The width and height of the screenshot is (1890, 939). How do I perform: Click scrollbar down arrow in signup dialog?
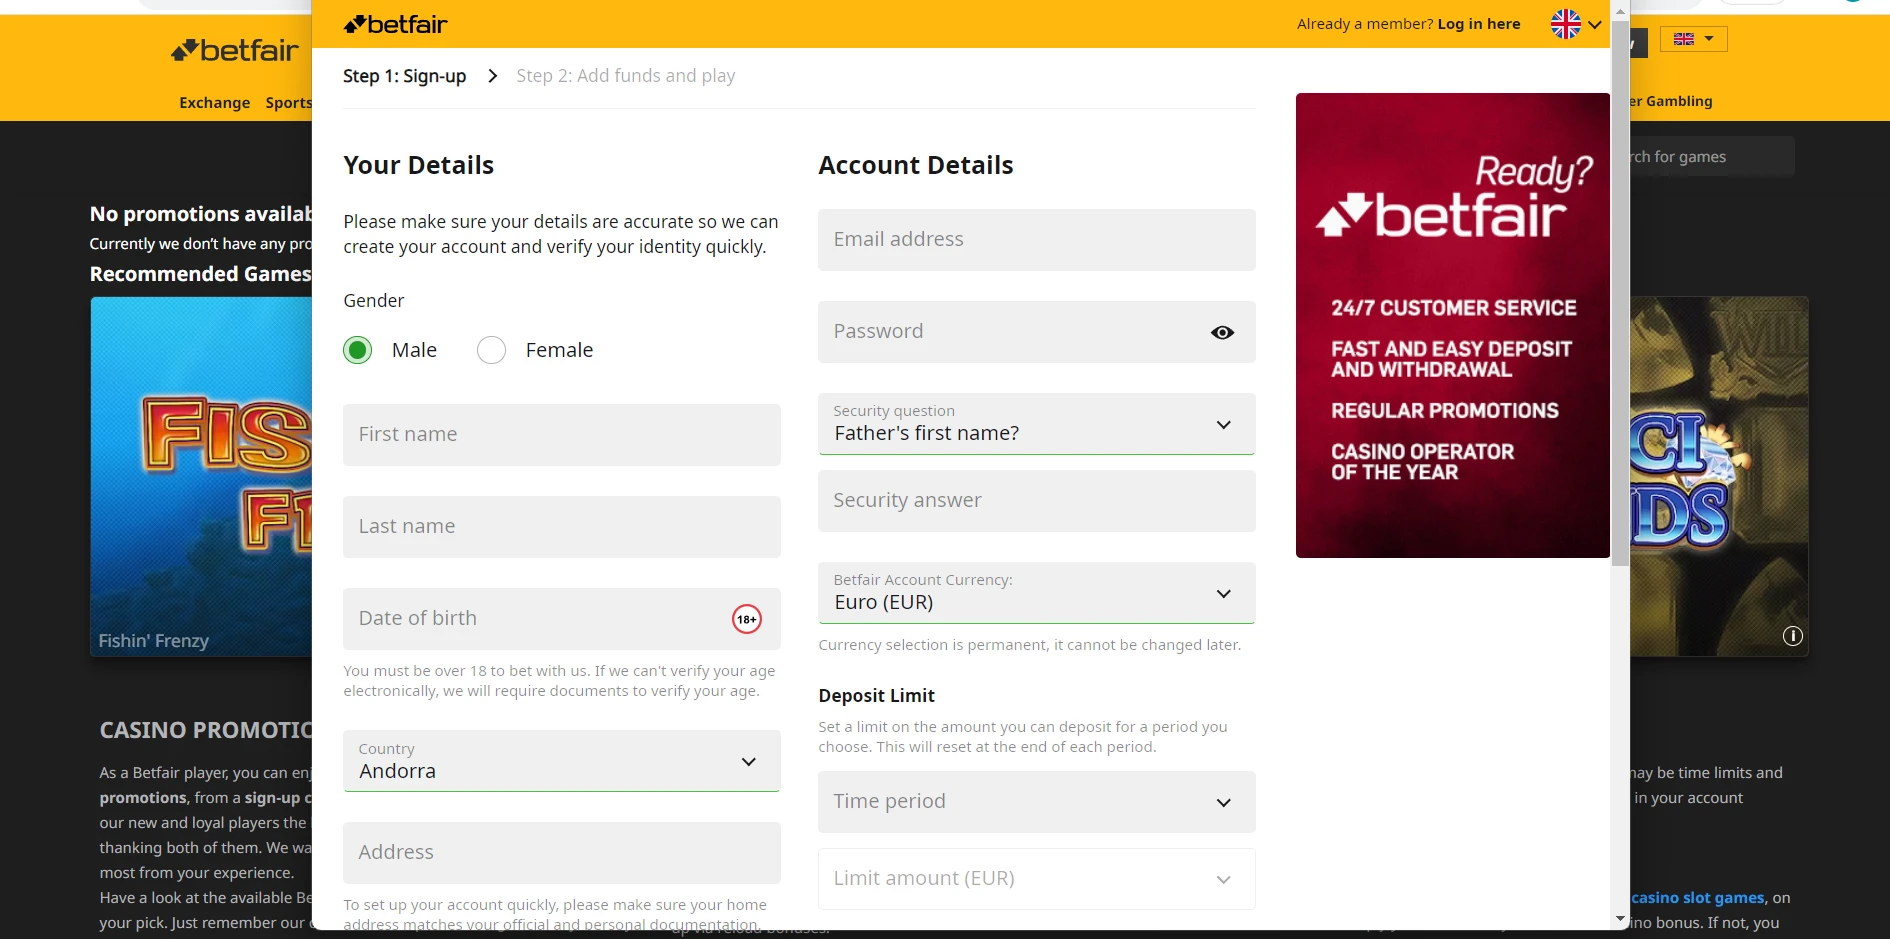tap(1620, 919)
